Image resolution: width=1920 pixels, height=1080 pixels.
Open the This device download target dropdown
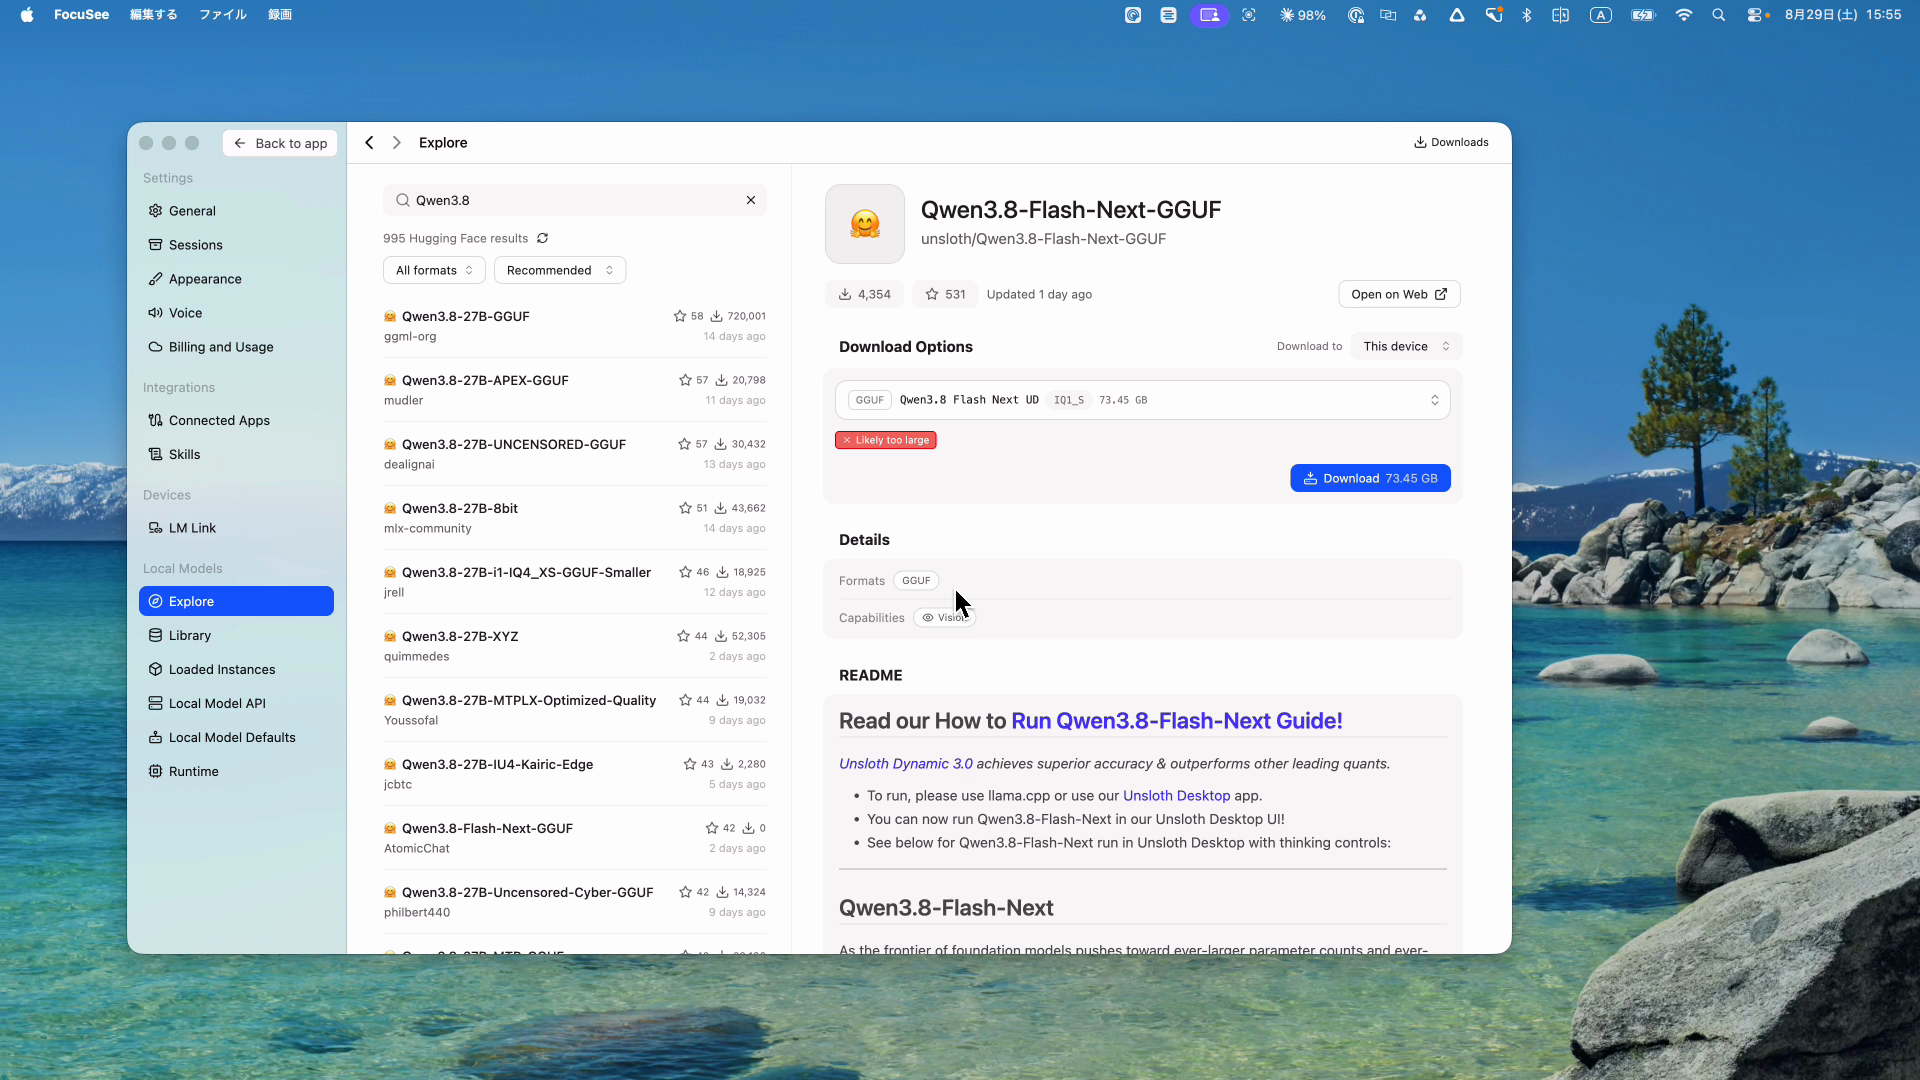[x=1406, y=346]
